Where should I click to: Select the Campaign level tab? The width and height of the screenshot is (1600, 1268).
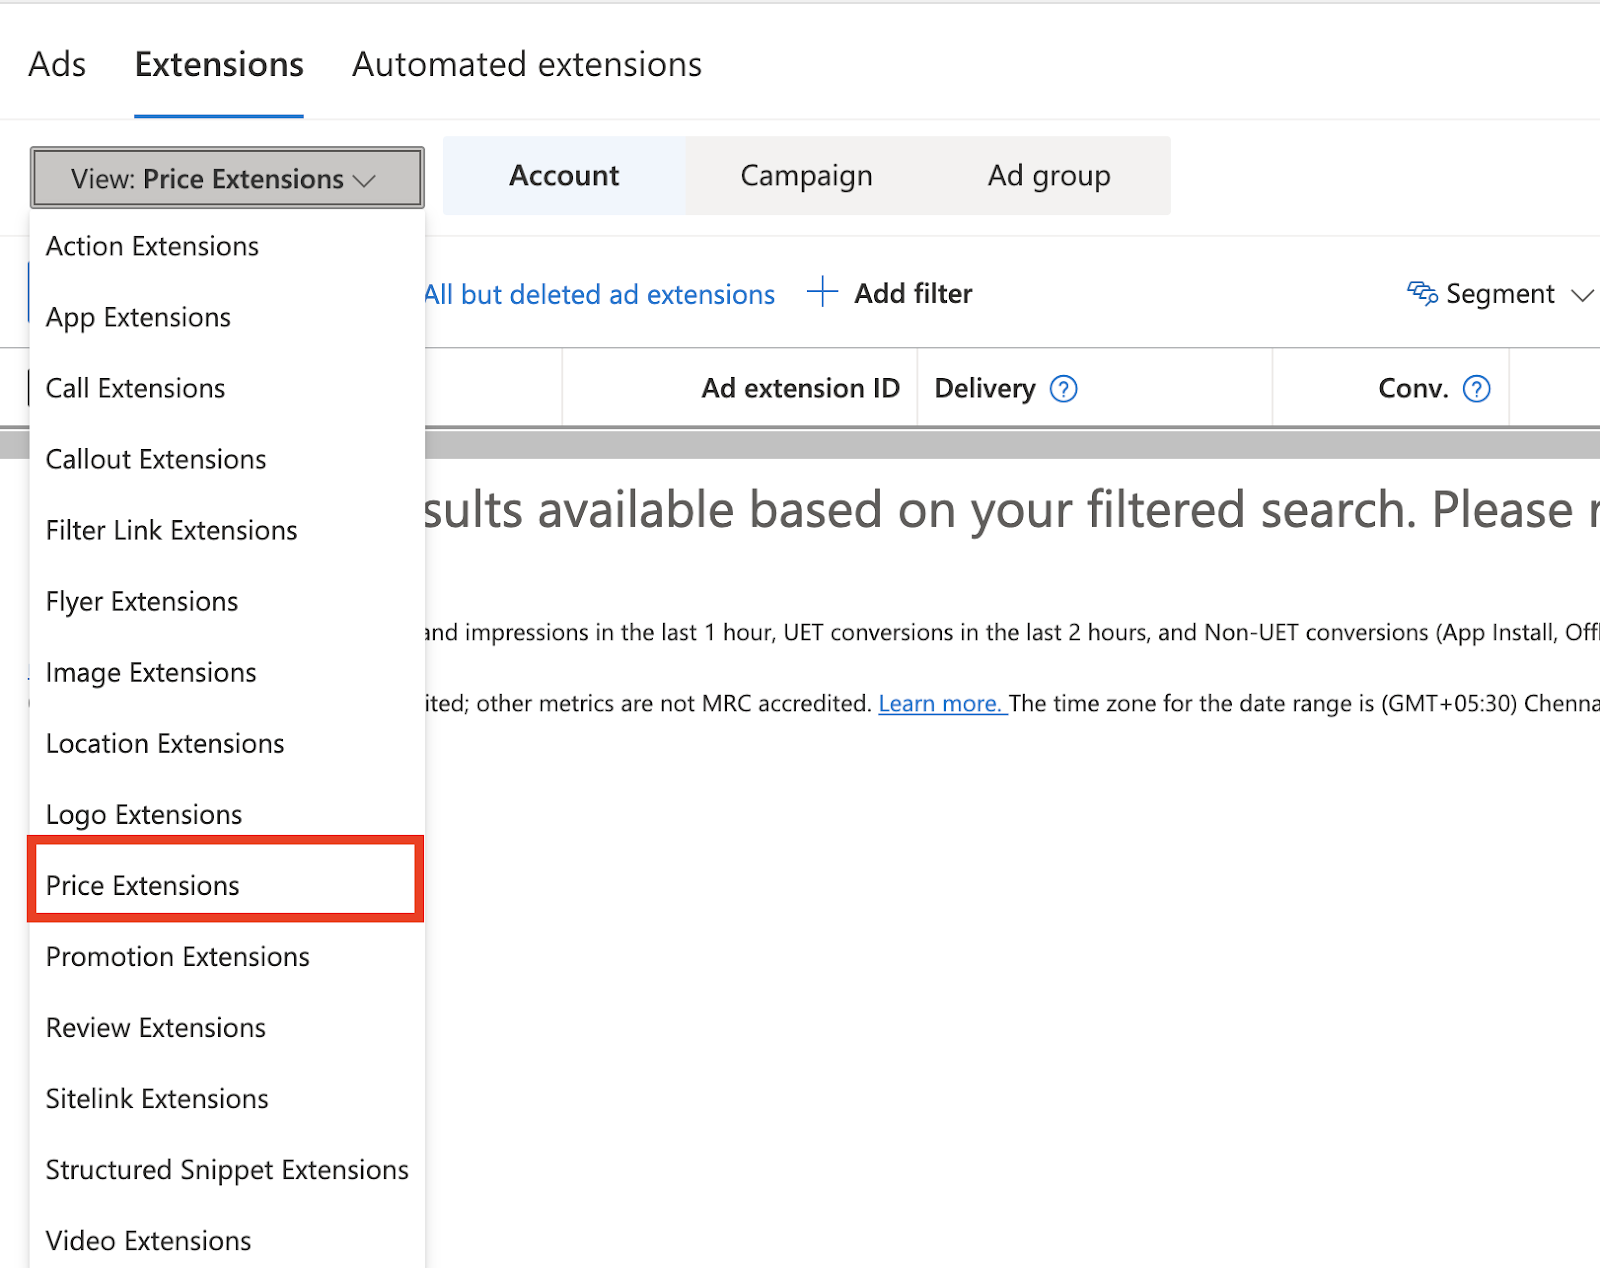pos(806,176)
